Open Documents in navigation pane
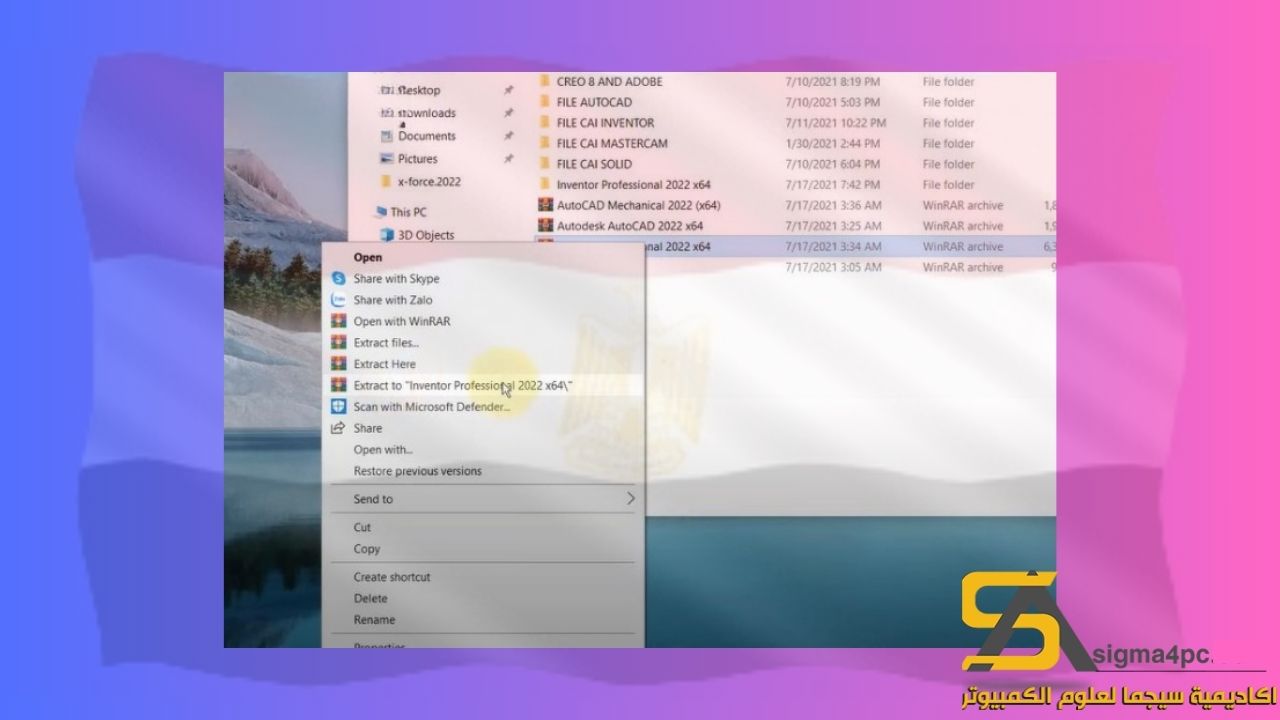1280x720 pixels. coord(427,136)
